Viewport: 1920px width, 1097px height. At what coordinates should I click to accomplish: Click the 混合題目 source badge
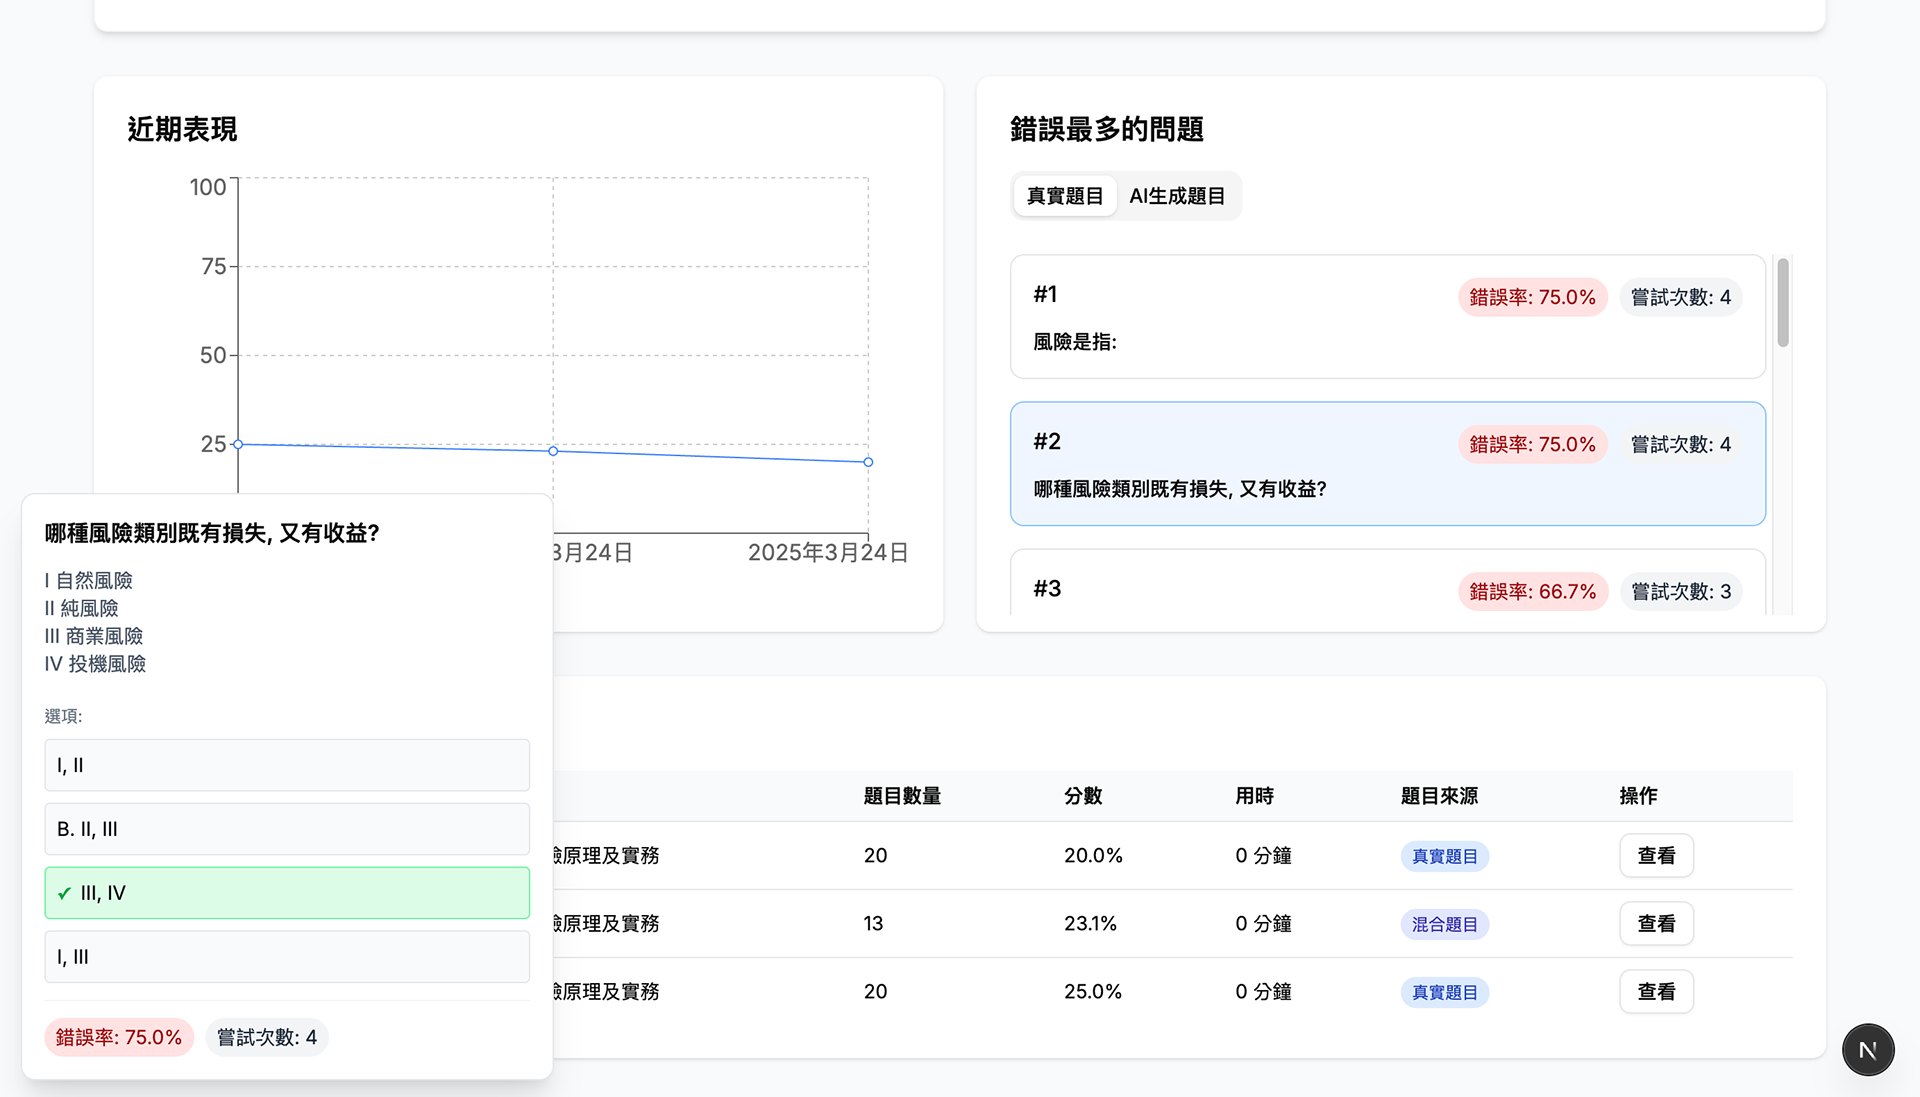pyautogui.click(x=1444, y=924)
